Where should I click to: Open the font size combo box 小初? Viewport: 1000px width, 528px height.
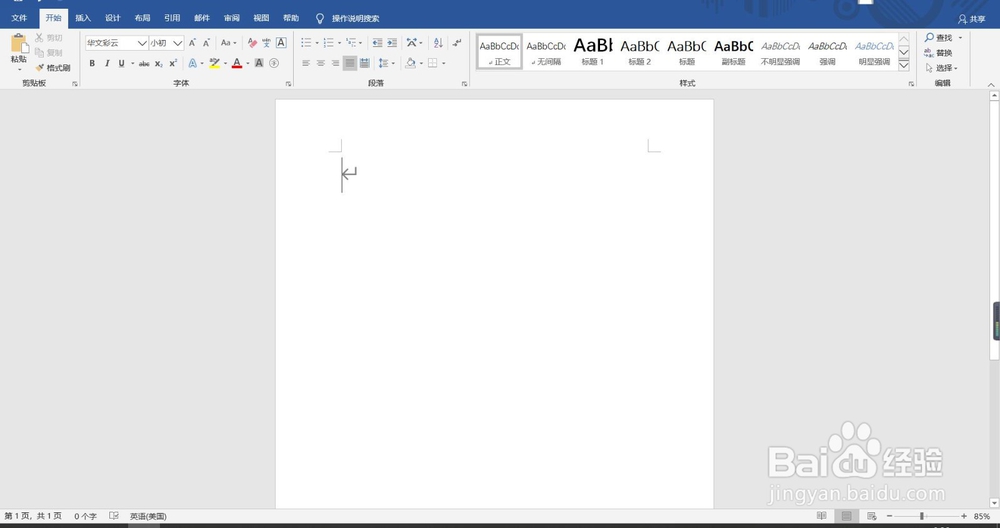tap(166, 43)
